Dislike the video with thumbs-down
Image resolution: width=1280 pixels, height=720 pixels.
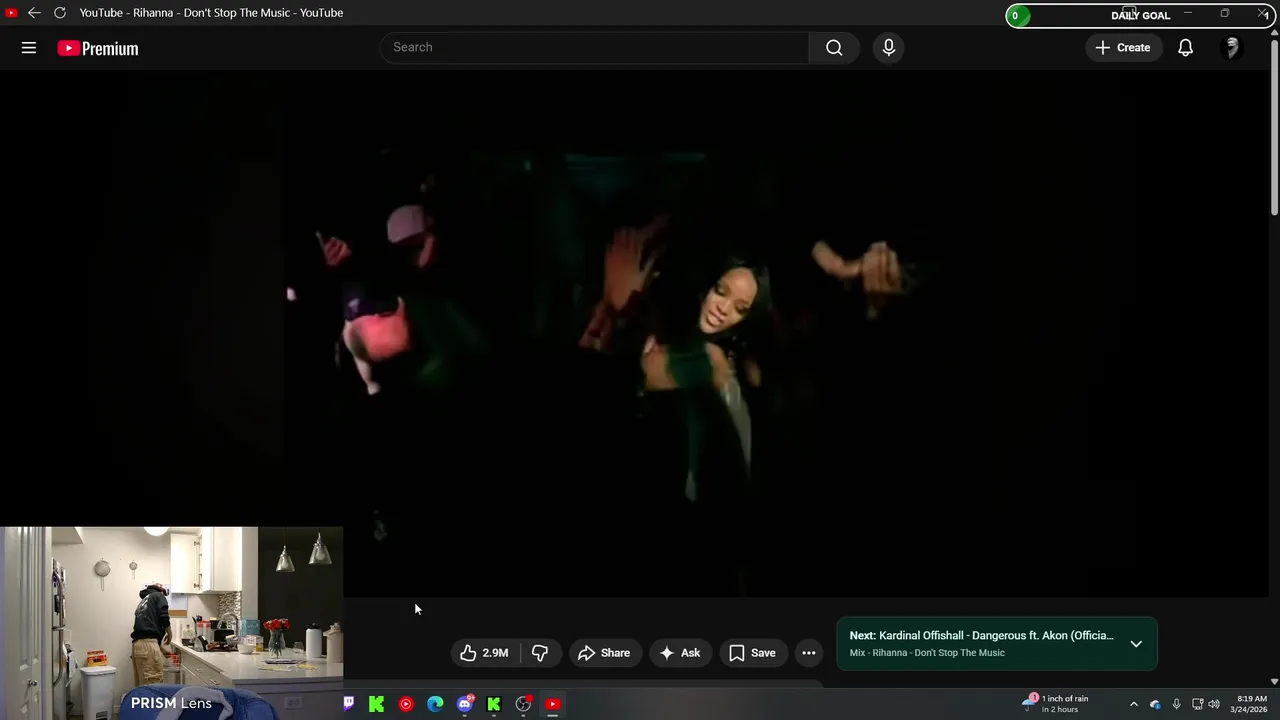540,653
